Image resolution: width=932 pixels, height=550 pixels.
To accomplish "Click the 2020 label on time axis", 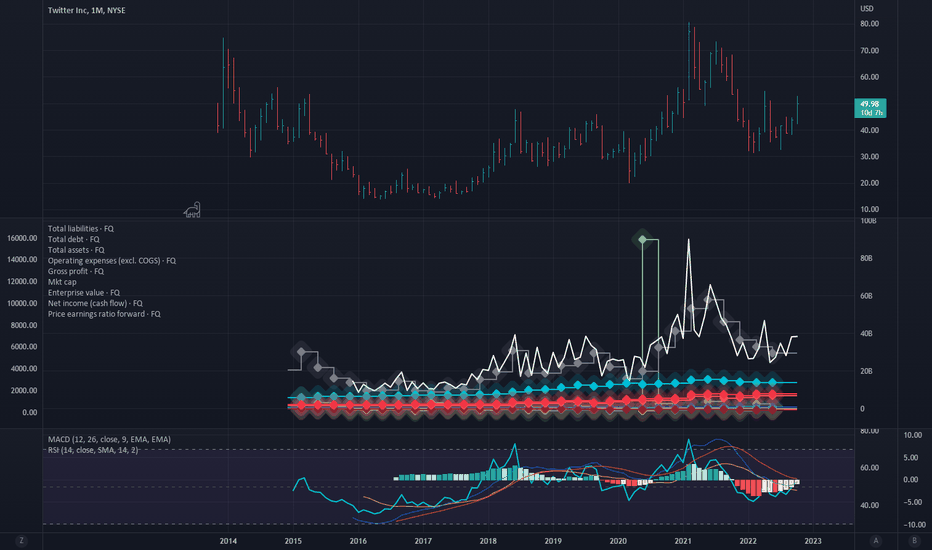I will point(618,541).
